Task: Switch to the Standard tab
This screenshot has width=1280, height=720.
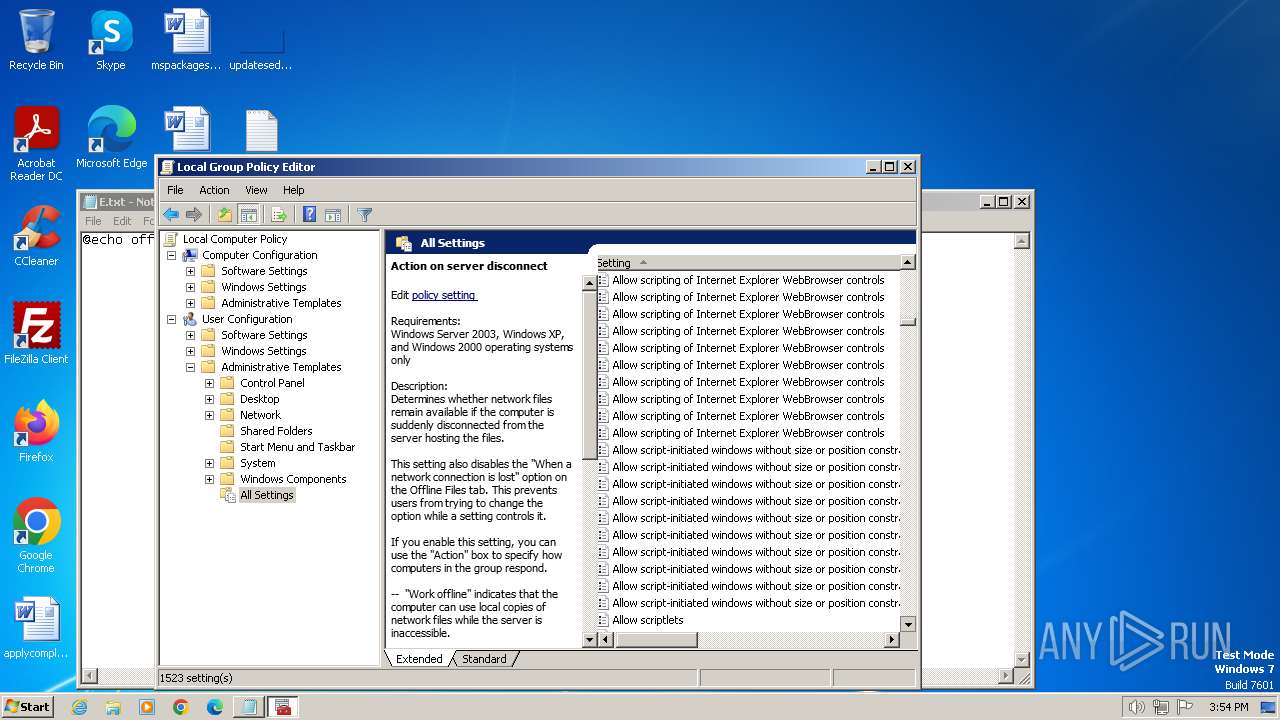Action: (484, 659)
